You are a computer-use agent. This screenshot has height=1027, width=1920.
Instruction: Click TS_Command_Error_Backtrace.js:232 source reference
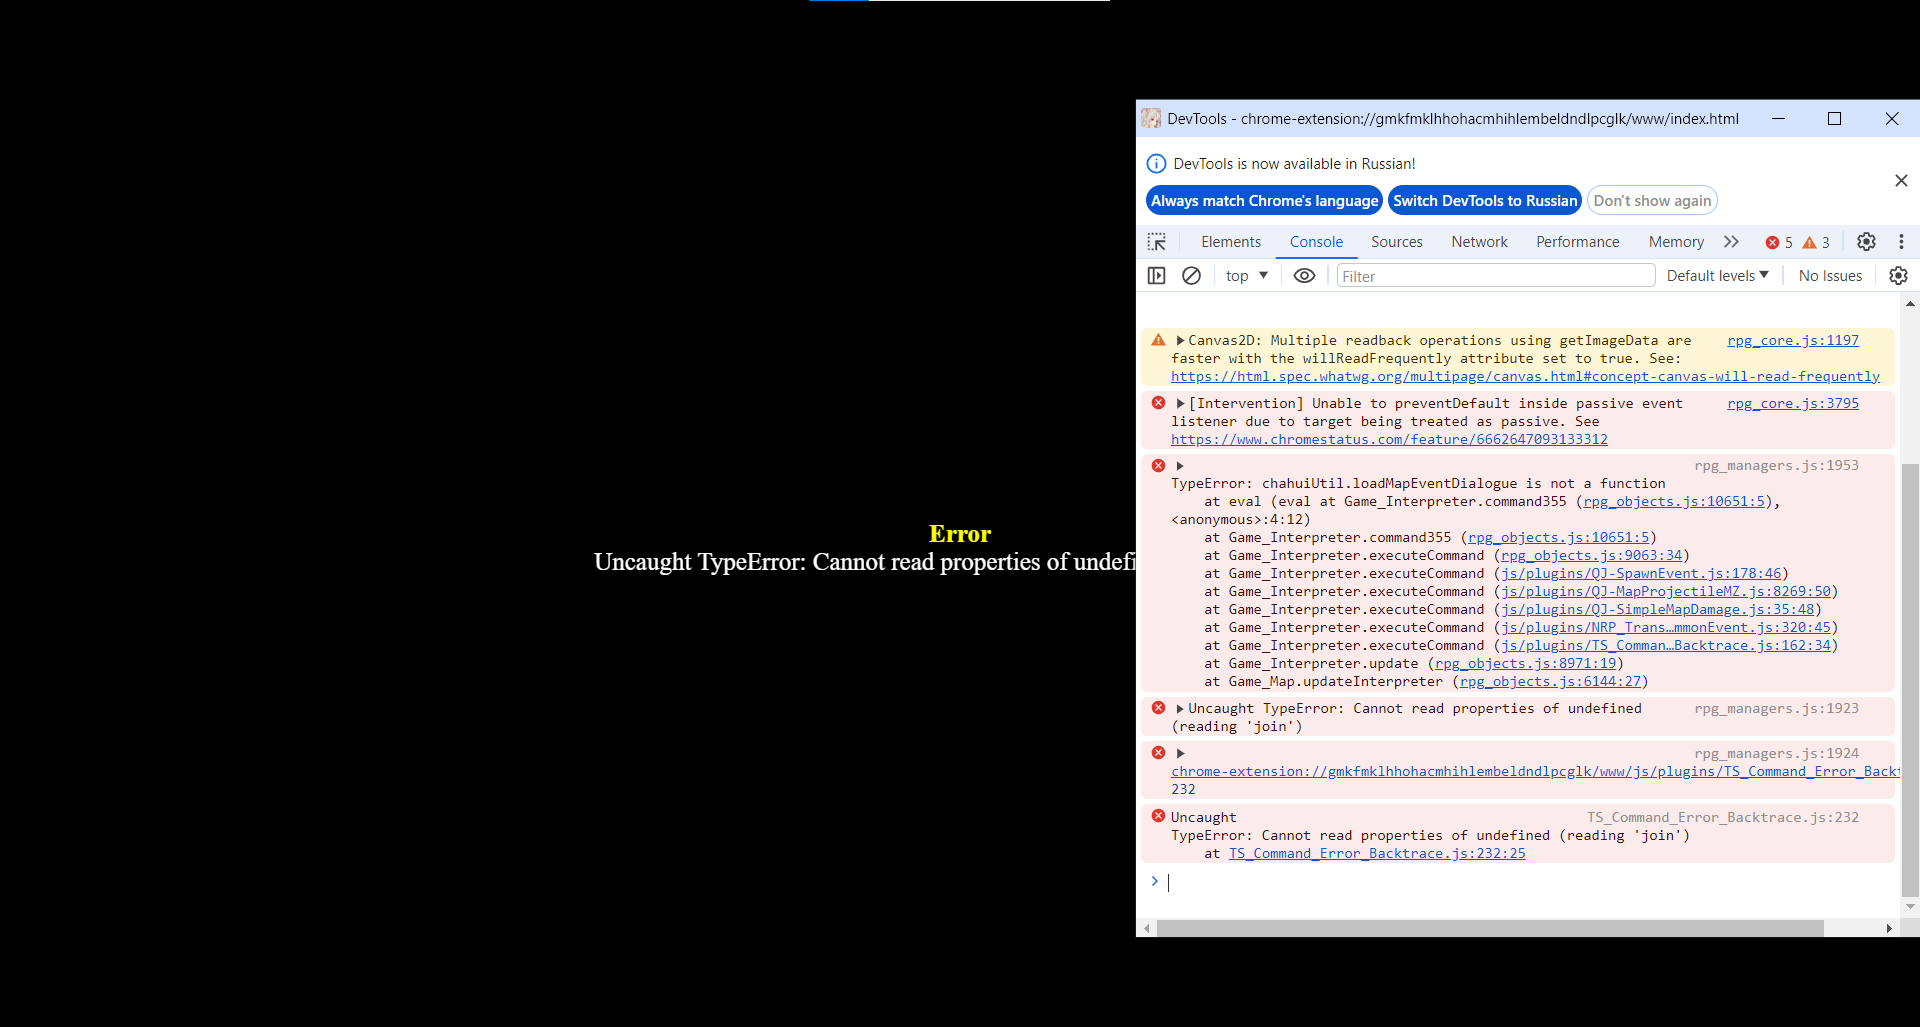1723,818
